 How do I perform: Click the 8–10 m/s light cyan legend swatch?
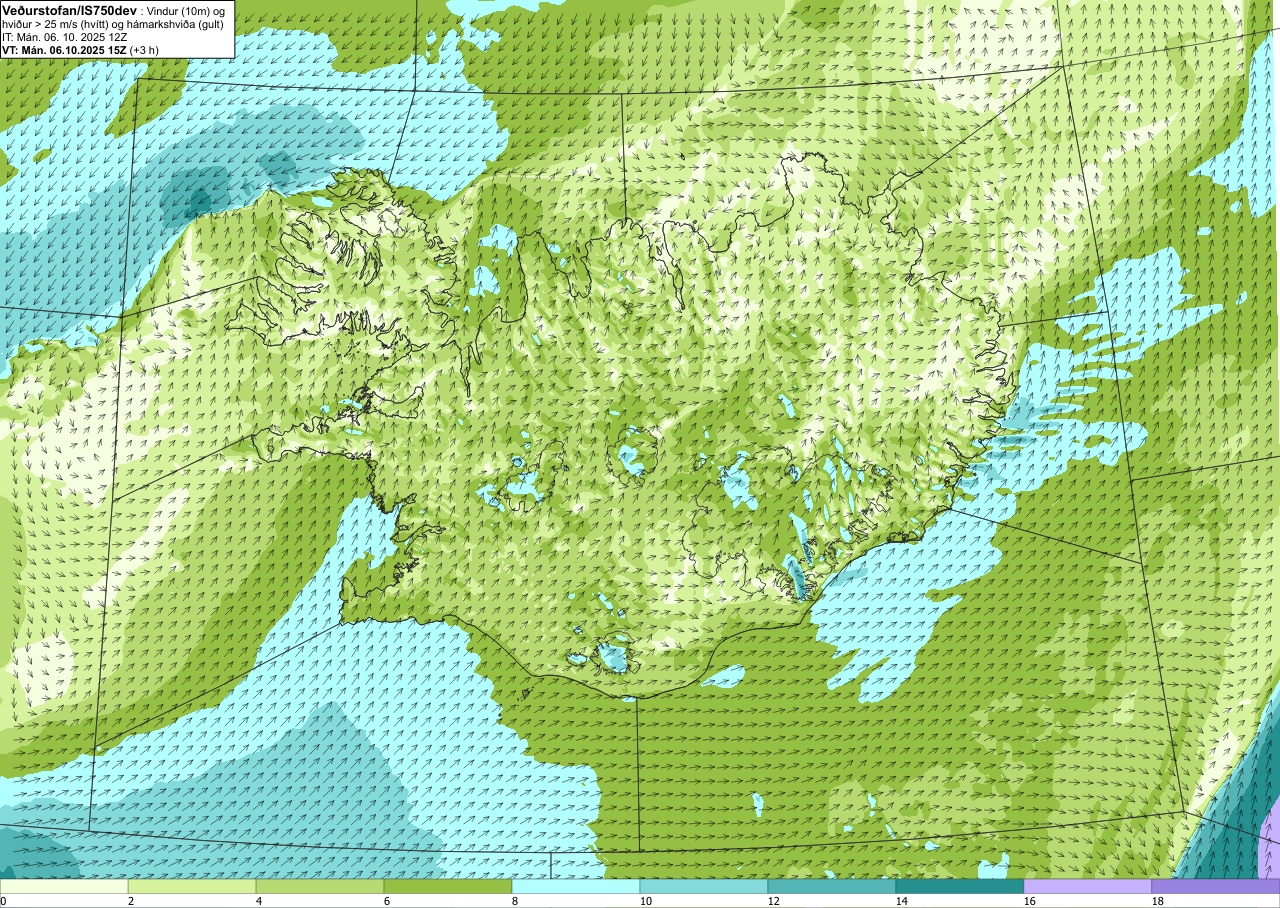[x=576, y=886]
